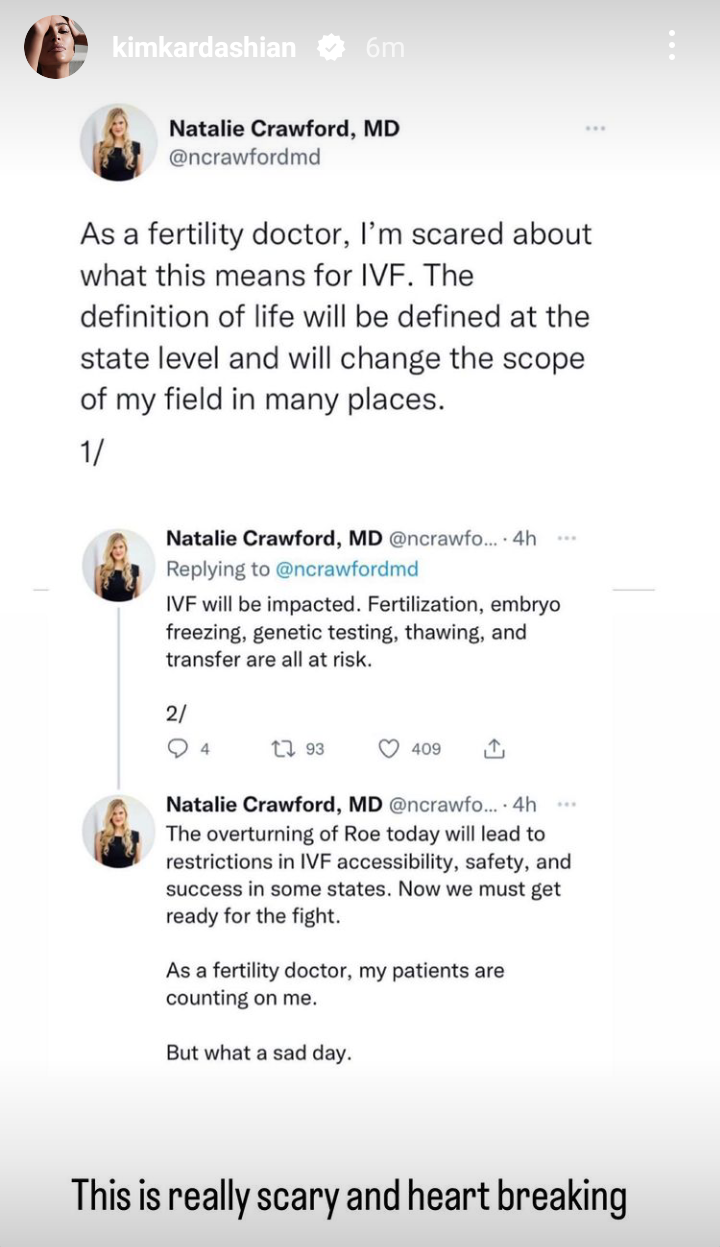Viewport: 720px width, 1247px height.
Task: Tap the 'This is really scary' caption text
Action: (x=349, y=1197)
